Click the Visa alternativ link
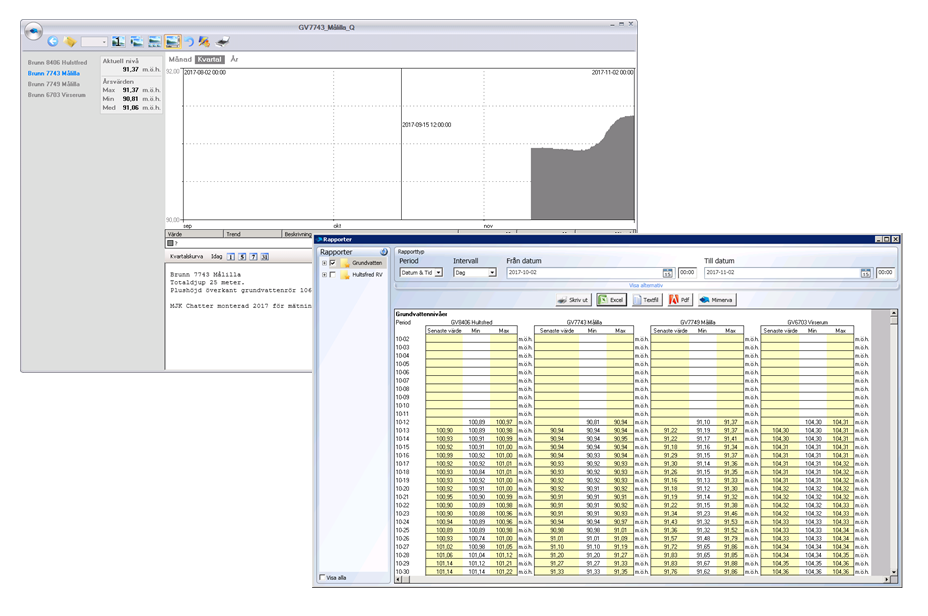 coord(646,285)
